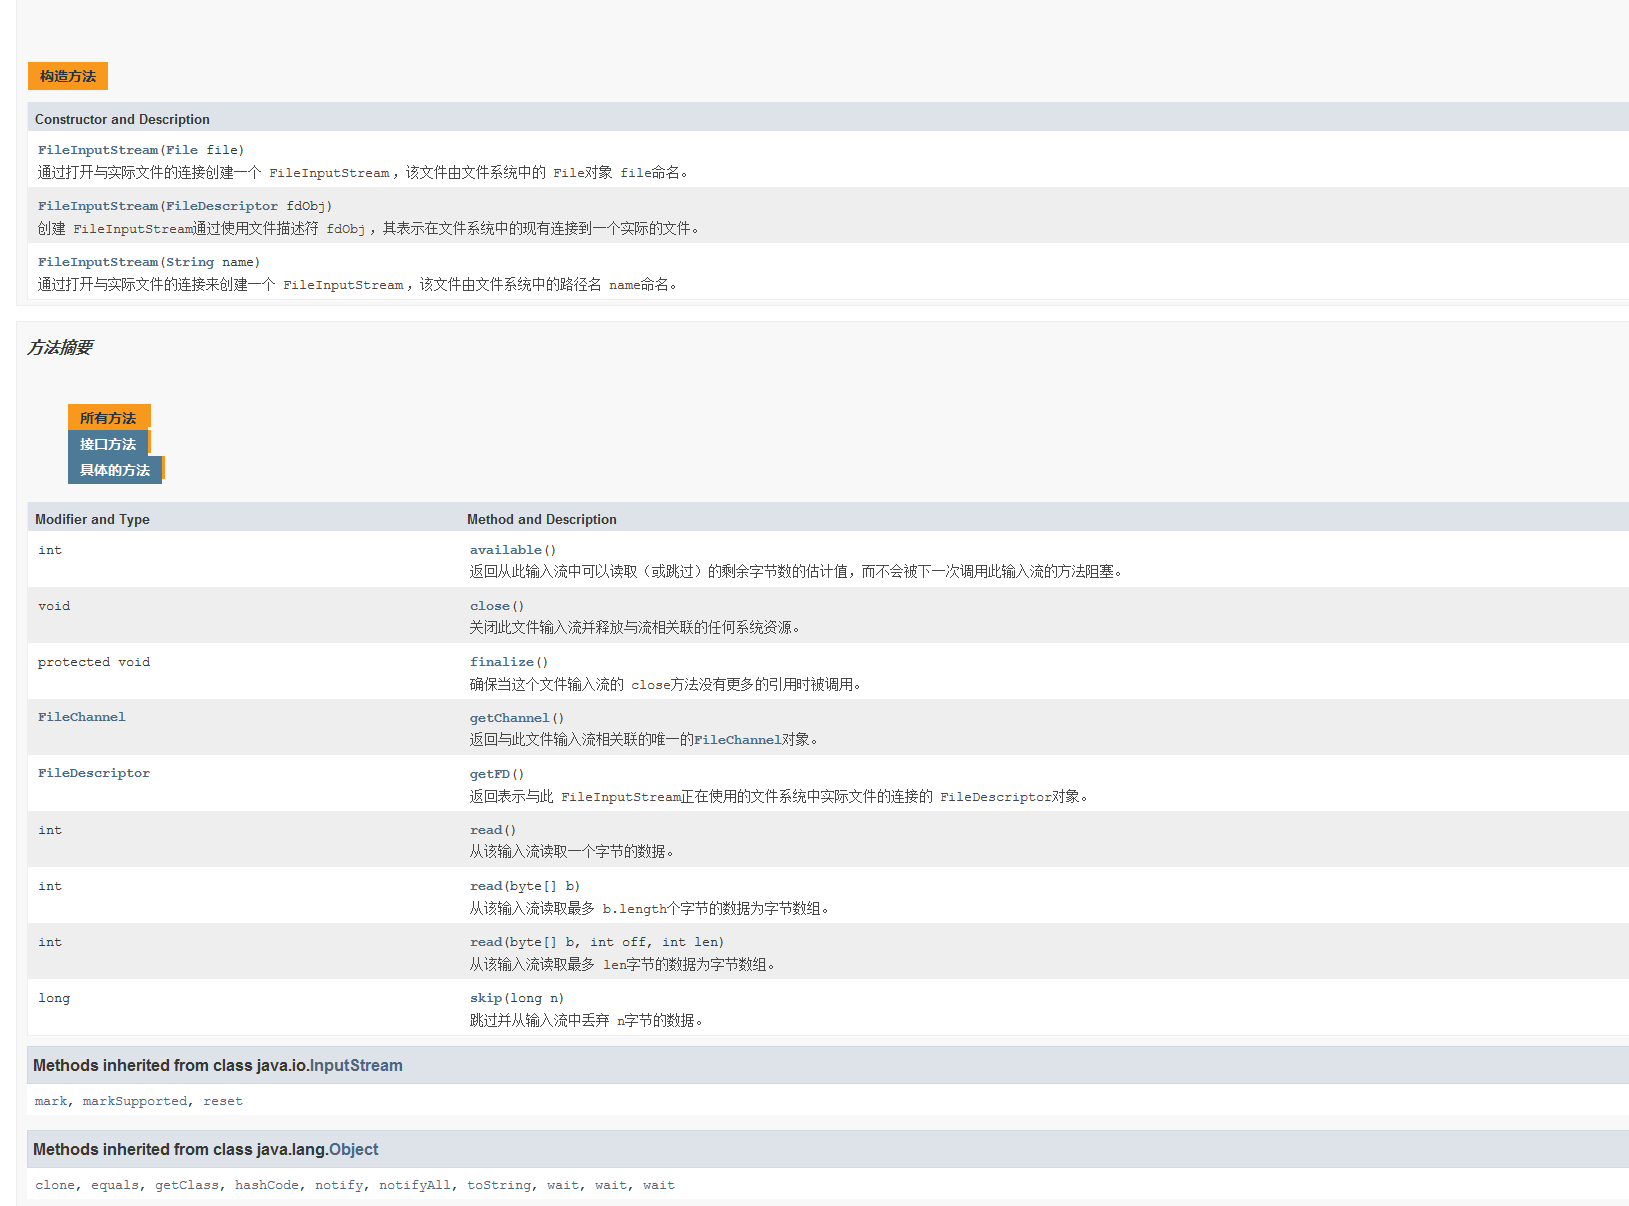Click the description text of skip method
Viewport: 1629px width, 1206px height.
click(x=587, y=1021)
